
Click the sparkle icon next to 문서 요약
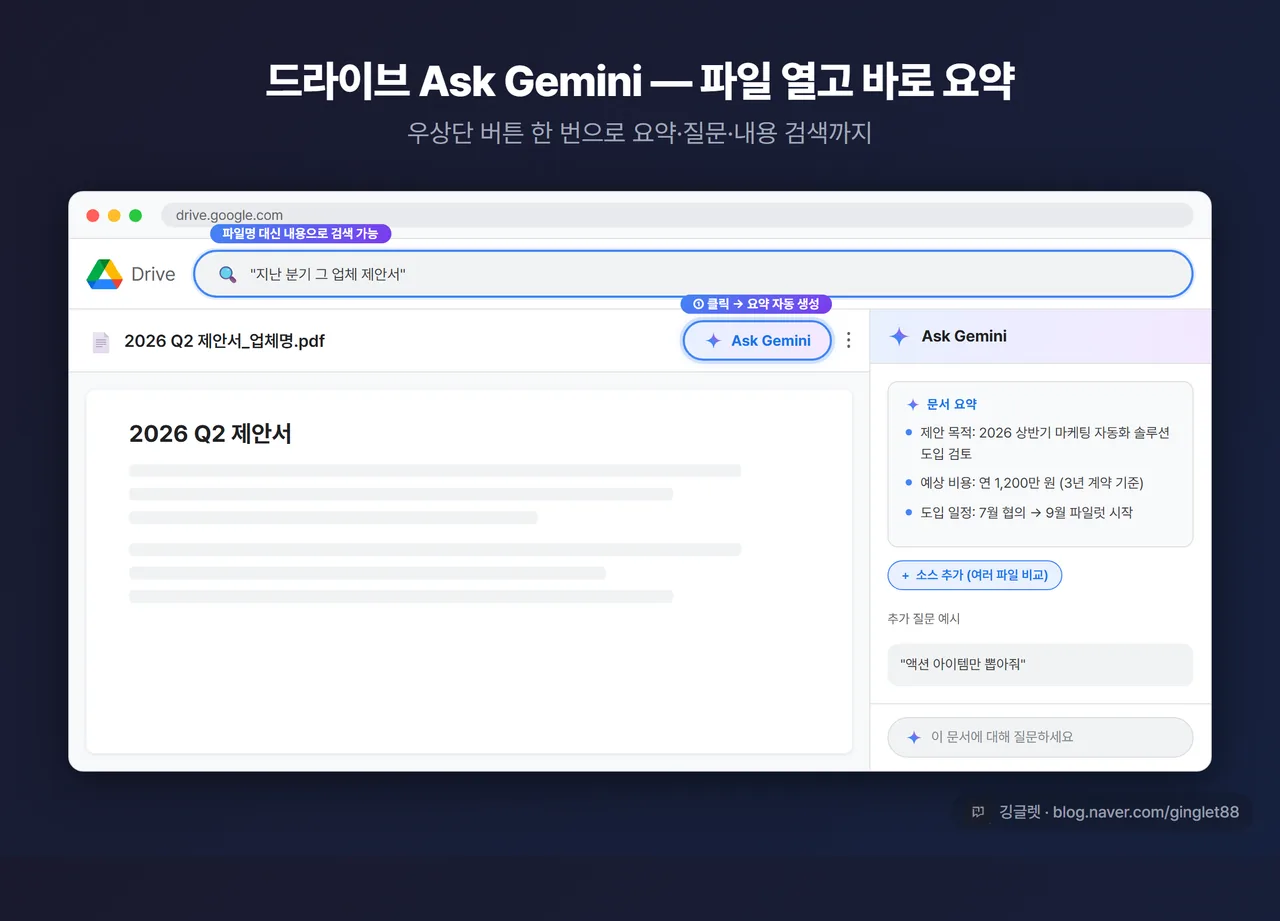pyautogui.click(x=912, y=405)
